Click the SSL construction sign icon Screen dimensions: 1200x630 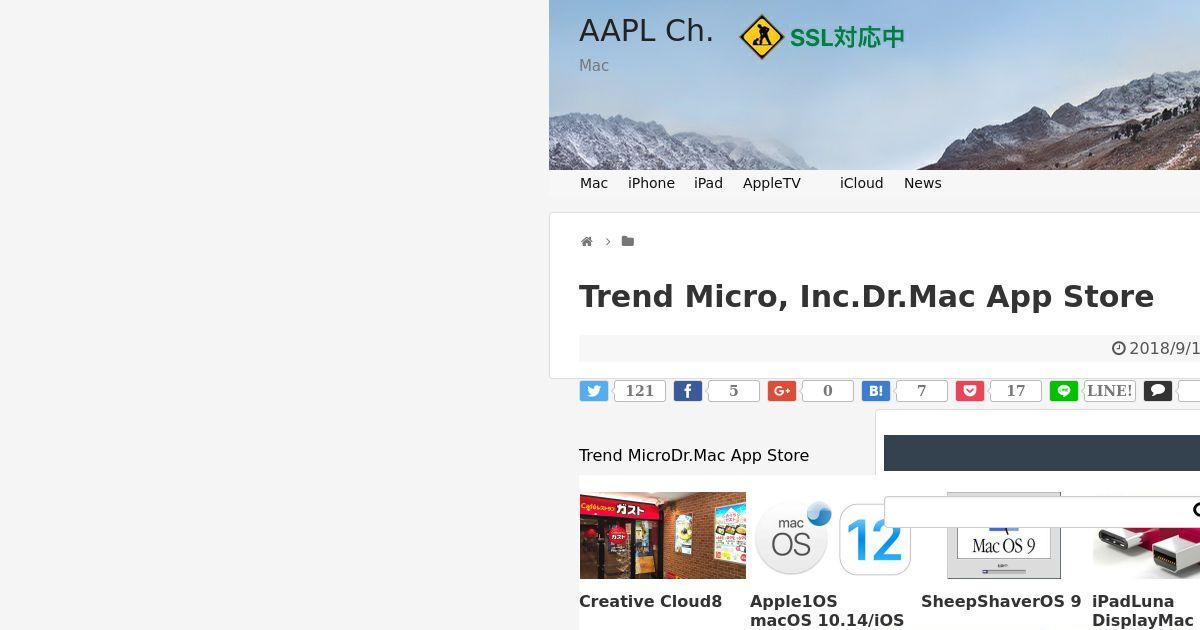(x=761, y=37)
